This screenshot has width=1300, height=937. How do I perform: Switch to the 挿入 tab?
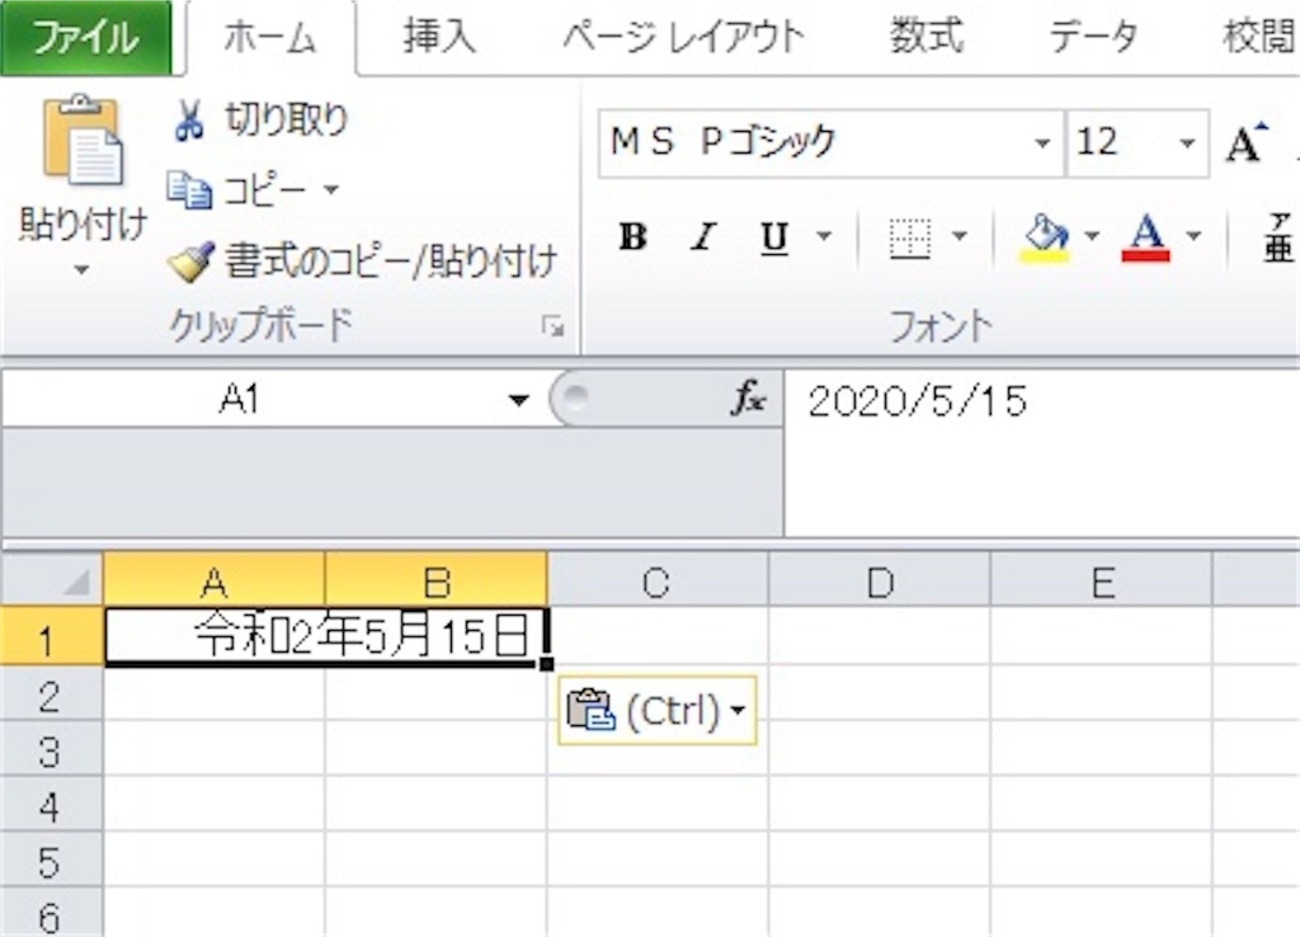coord(439,38)
